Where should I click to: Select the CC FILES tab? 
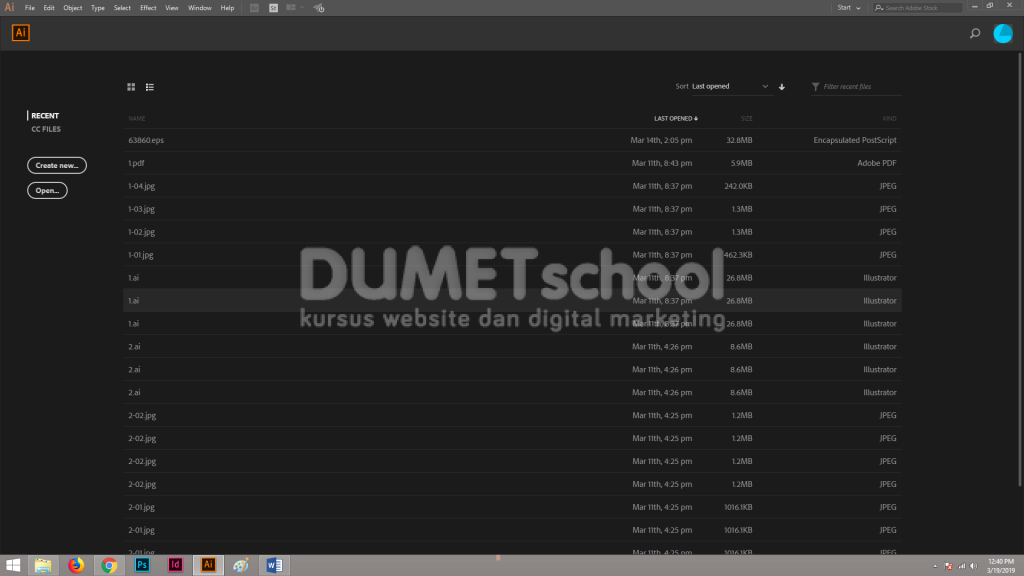46,129
